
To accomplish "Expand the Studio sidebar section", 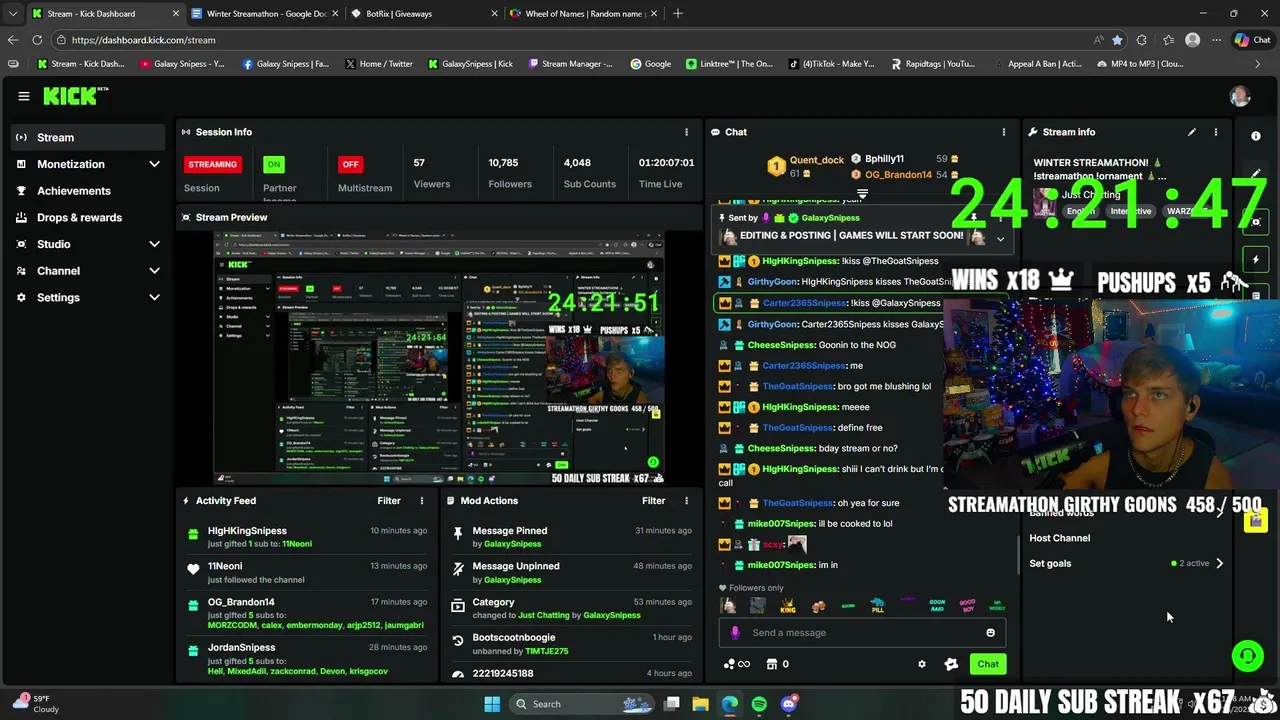I will coord(154,244).
